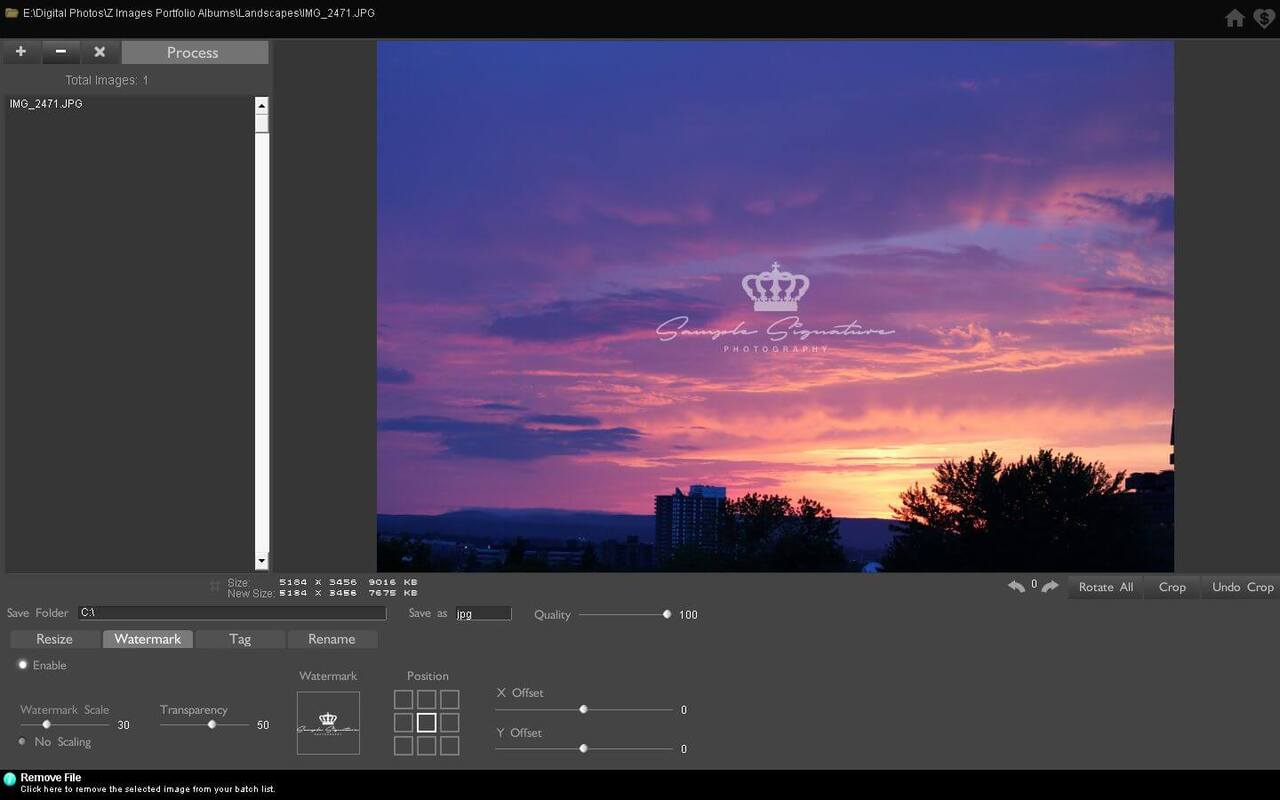This screenshot has width=1280, height=800.
Task: Click the Crop button
Action: 1172,587
